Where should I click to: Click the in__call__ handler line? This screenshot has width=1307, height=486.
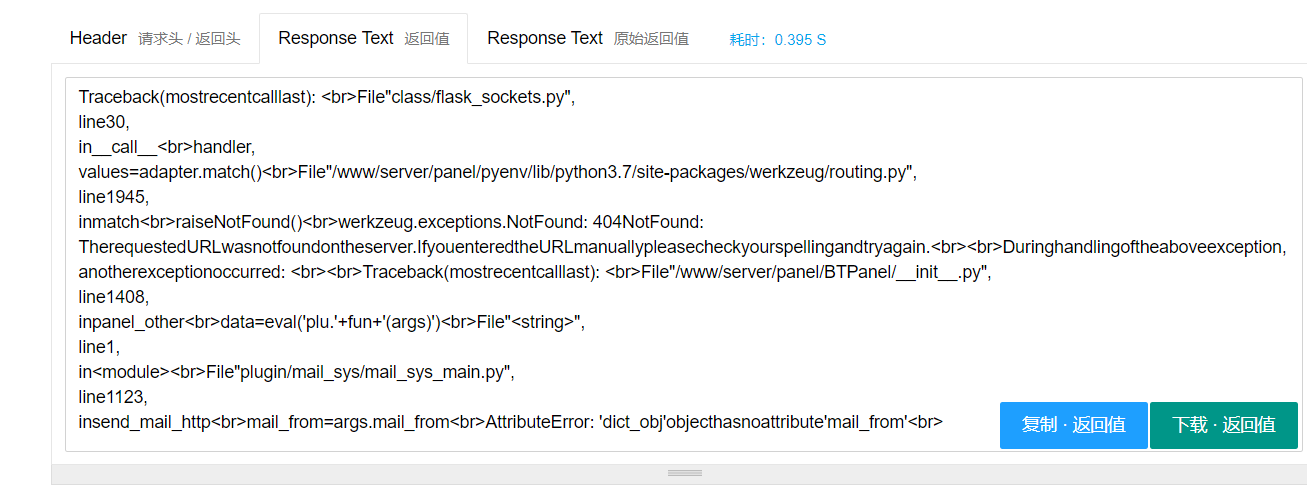coord(167,147)
